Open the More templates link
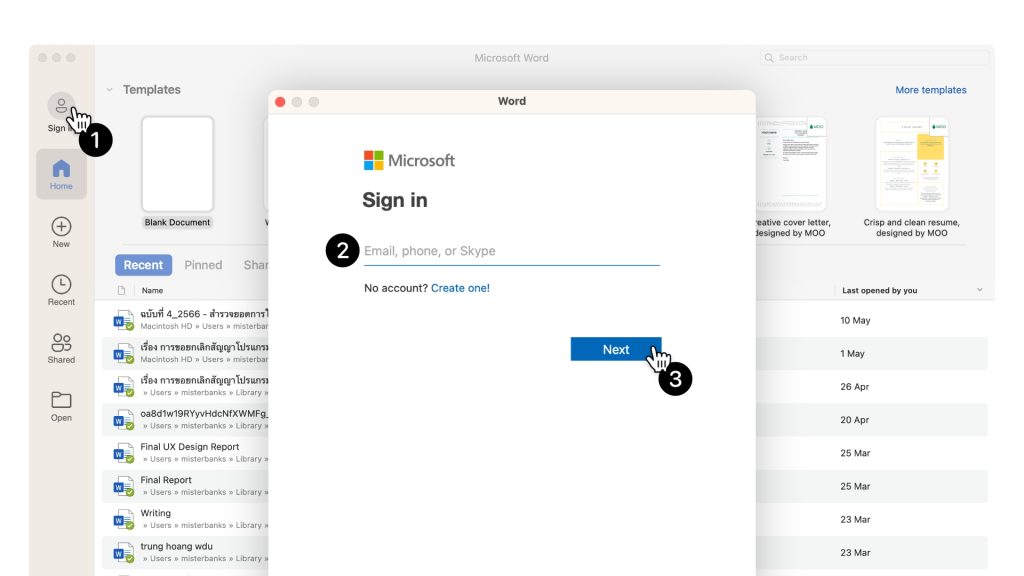Screen dimensions: 1024x576 pyautogui.click(x=931, y=90)
